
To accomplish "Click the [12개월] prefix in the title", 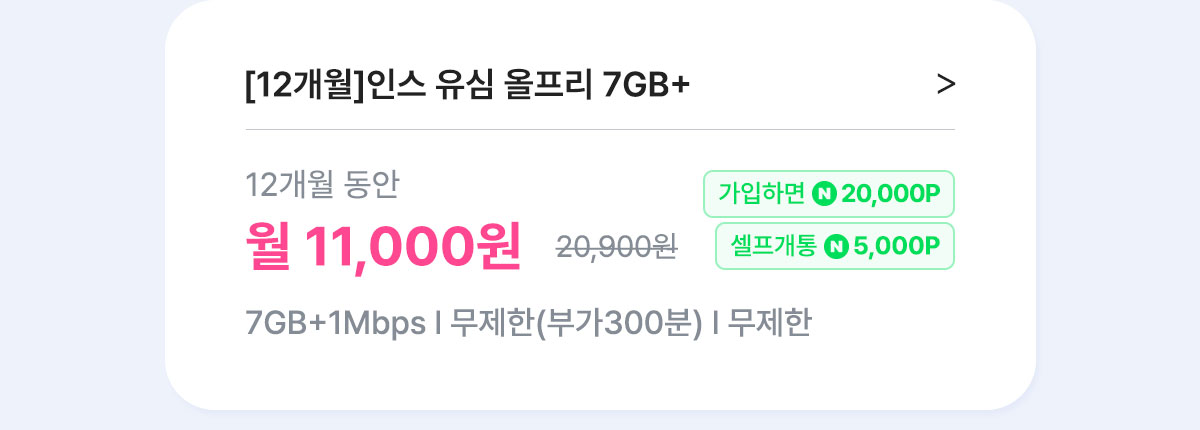I will pos(307,86).
